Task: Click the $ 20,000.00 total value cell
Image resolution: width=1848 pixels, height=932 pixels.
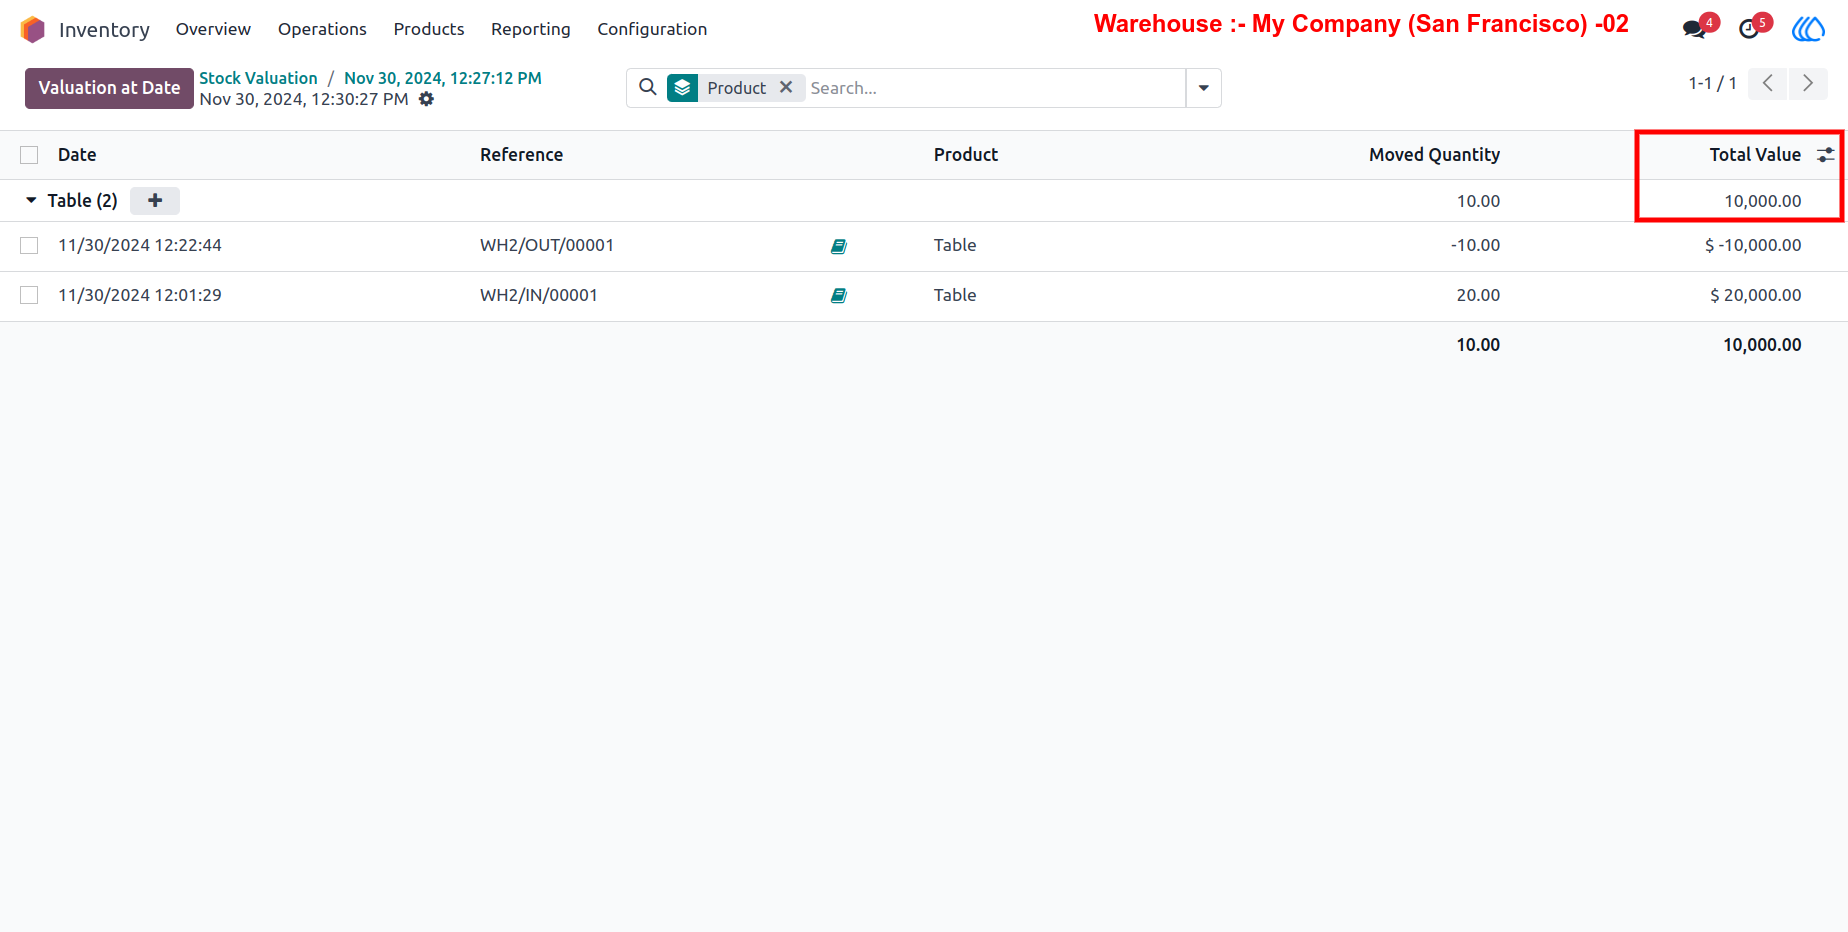Action: [1755, 296]
